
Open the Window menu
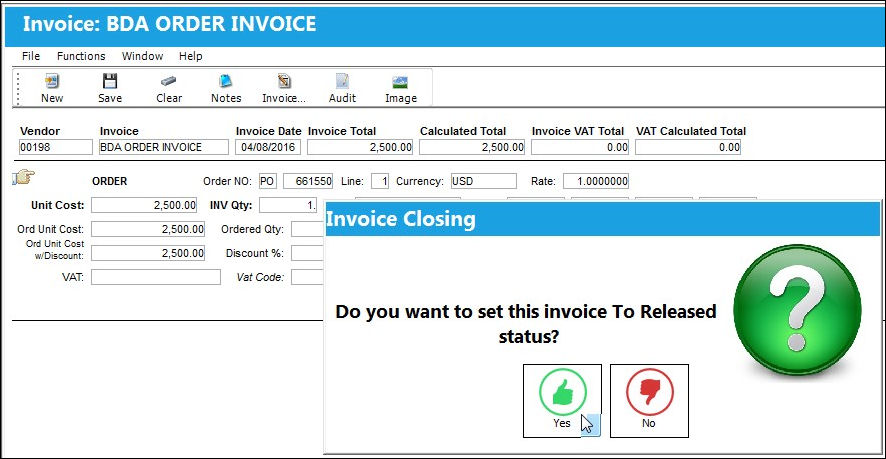pos(142,56)
